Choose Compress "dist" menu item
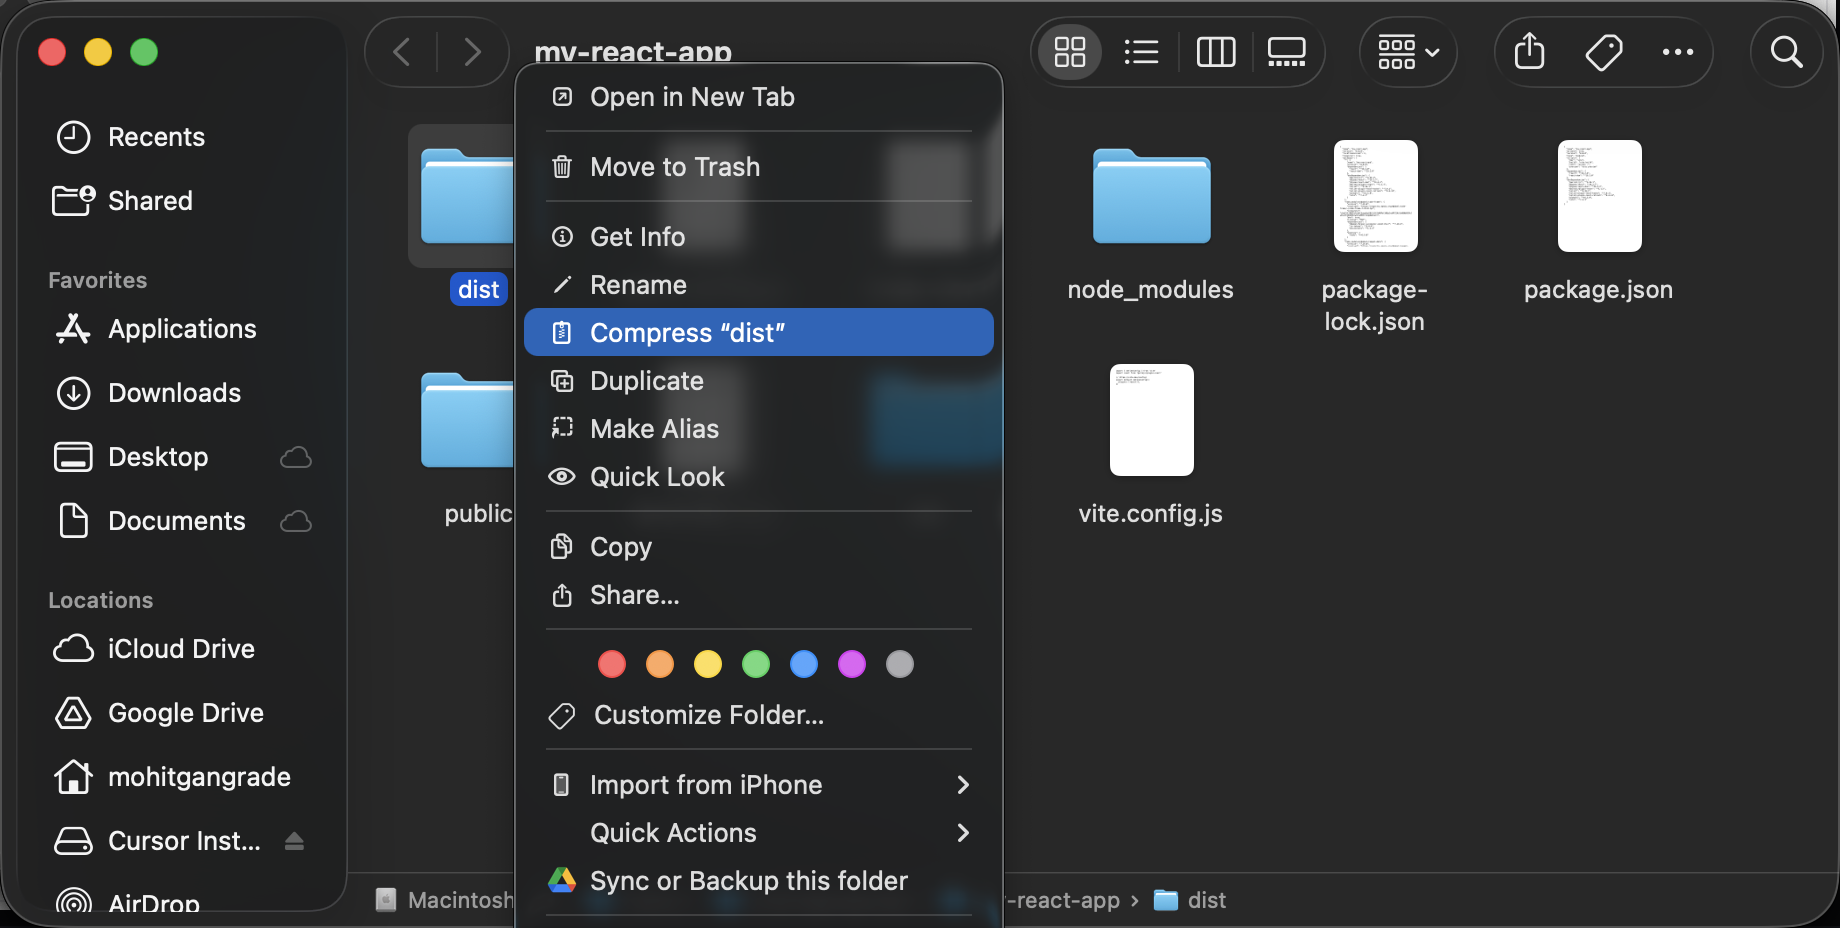This screenshot has height=928, width=1840. 689,332
